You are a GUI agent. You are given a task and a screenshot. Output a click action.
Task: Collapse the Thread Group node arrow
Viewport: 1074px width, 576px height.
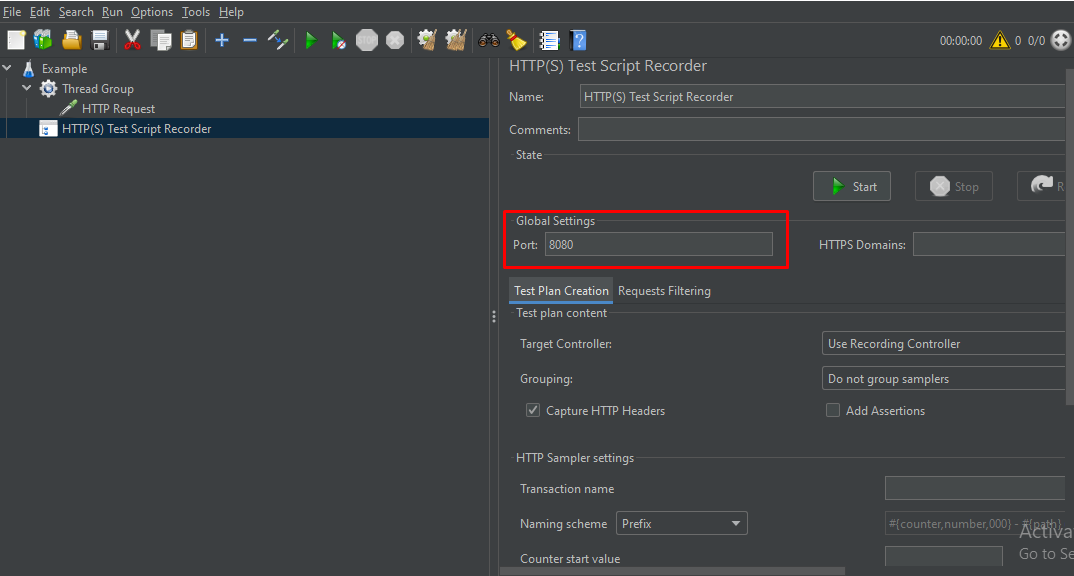pyautogui.click(x=27, y=88)
